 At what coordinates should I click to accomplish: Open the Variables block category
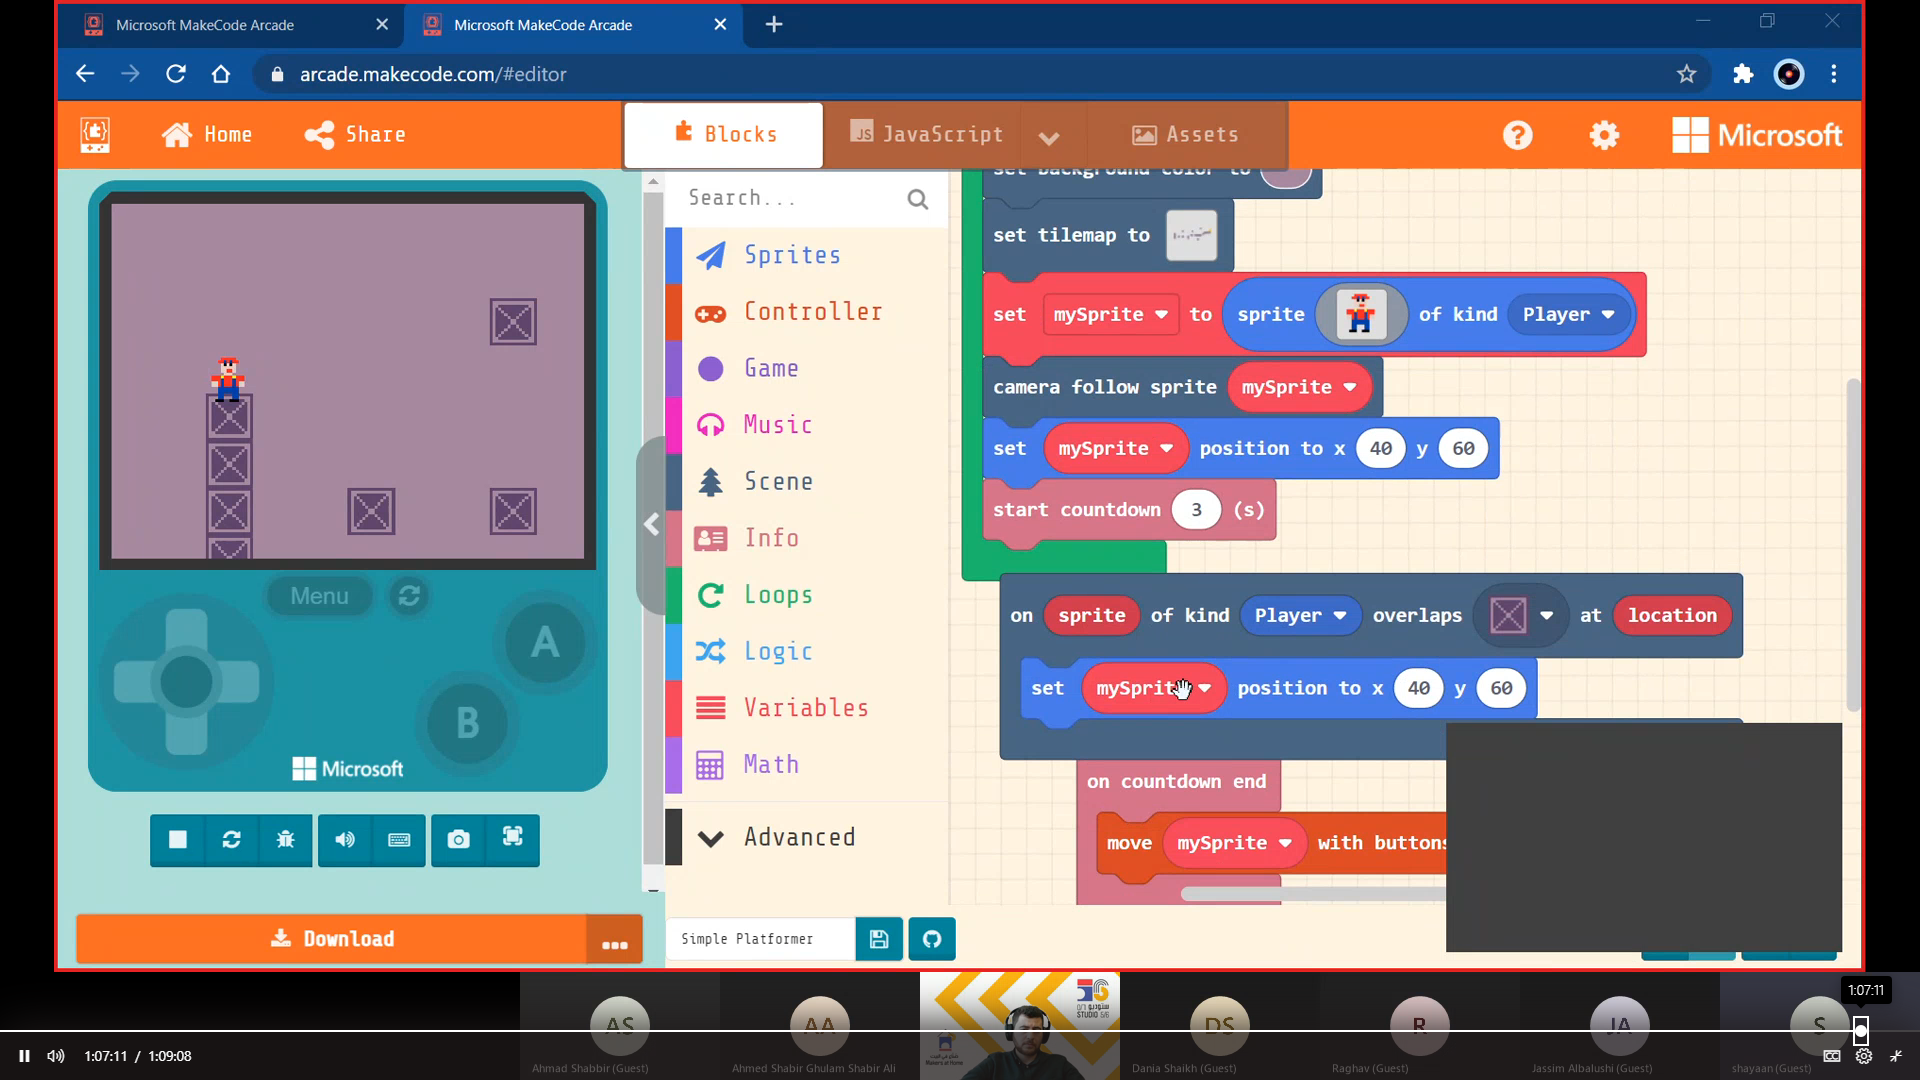[x=805, y=708]
